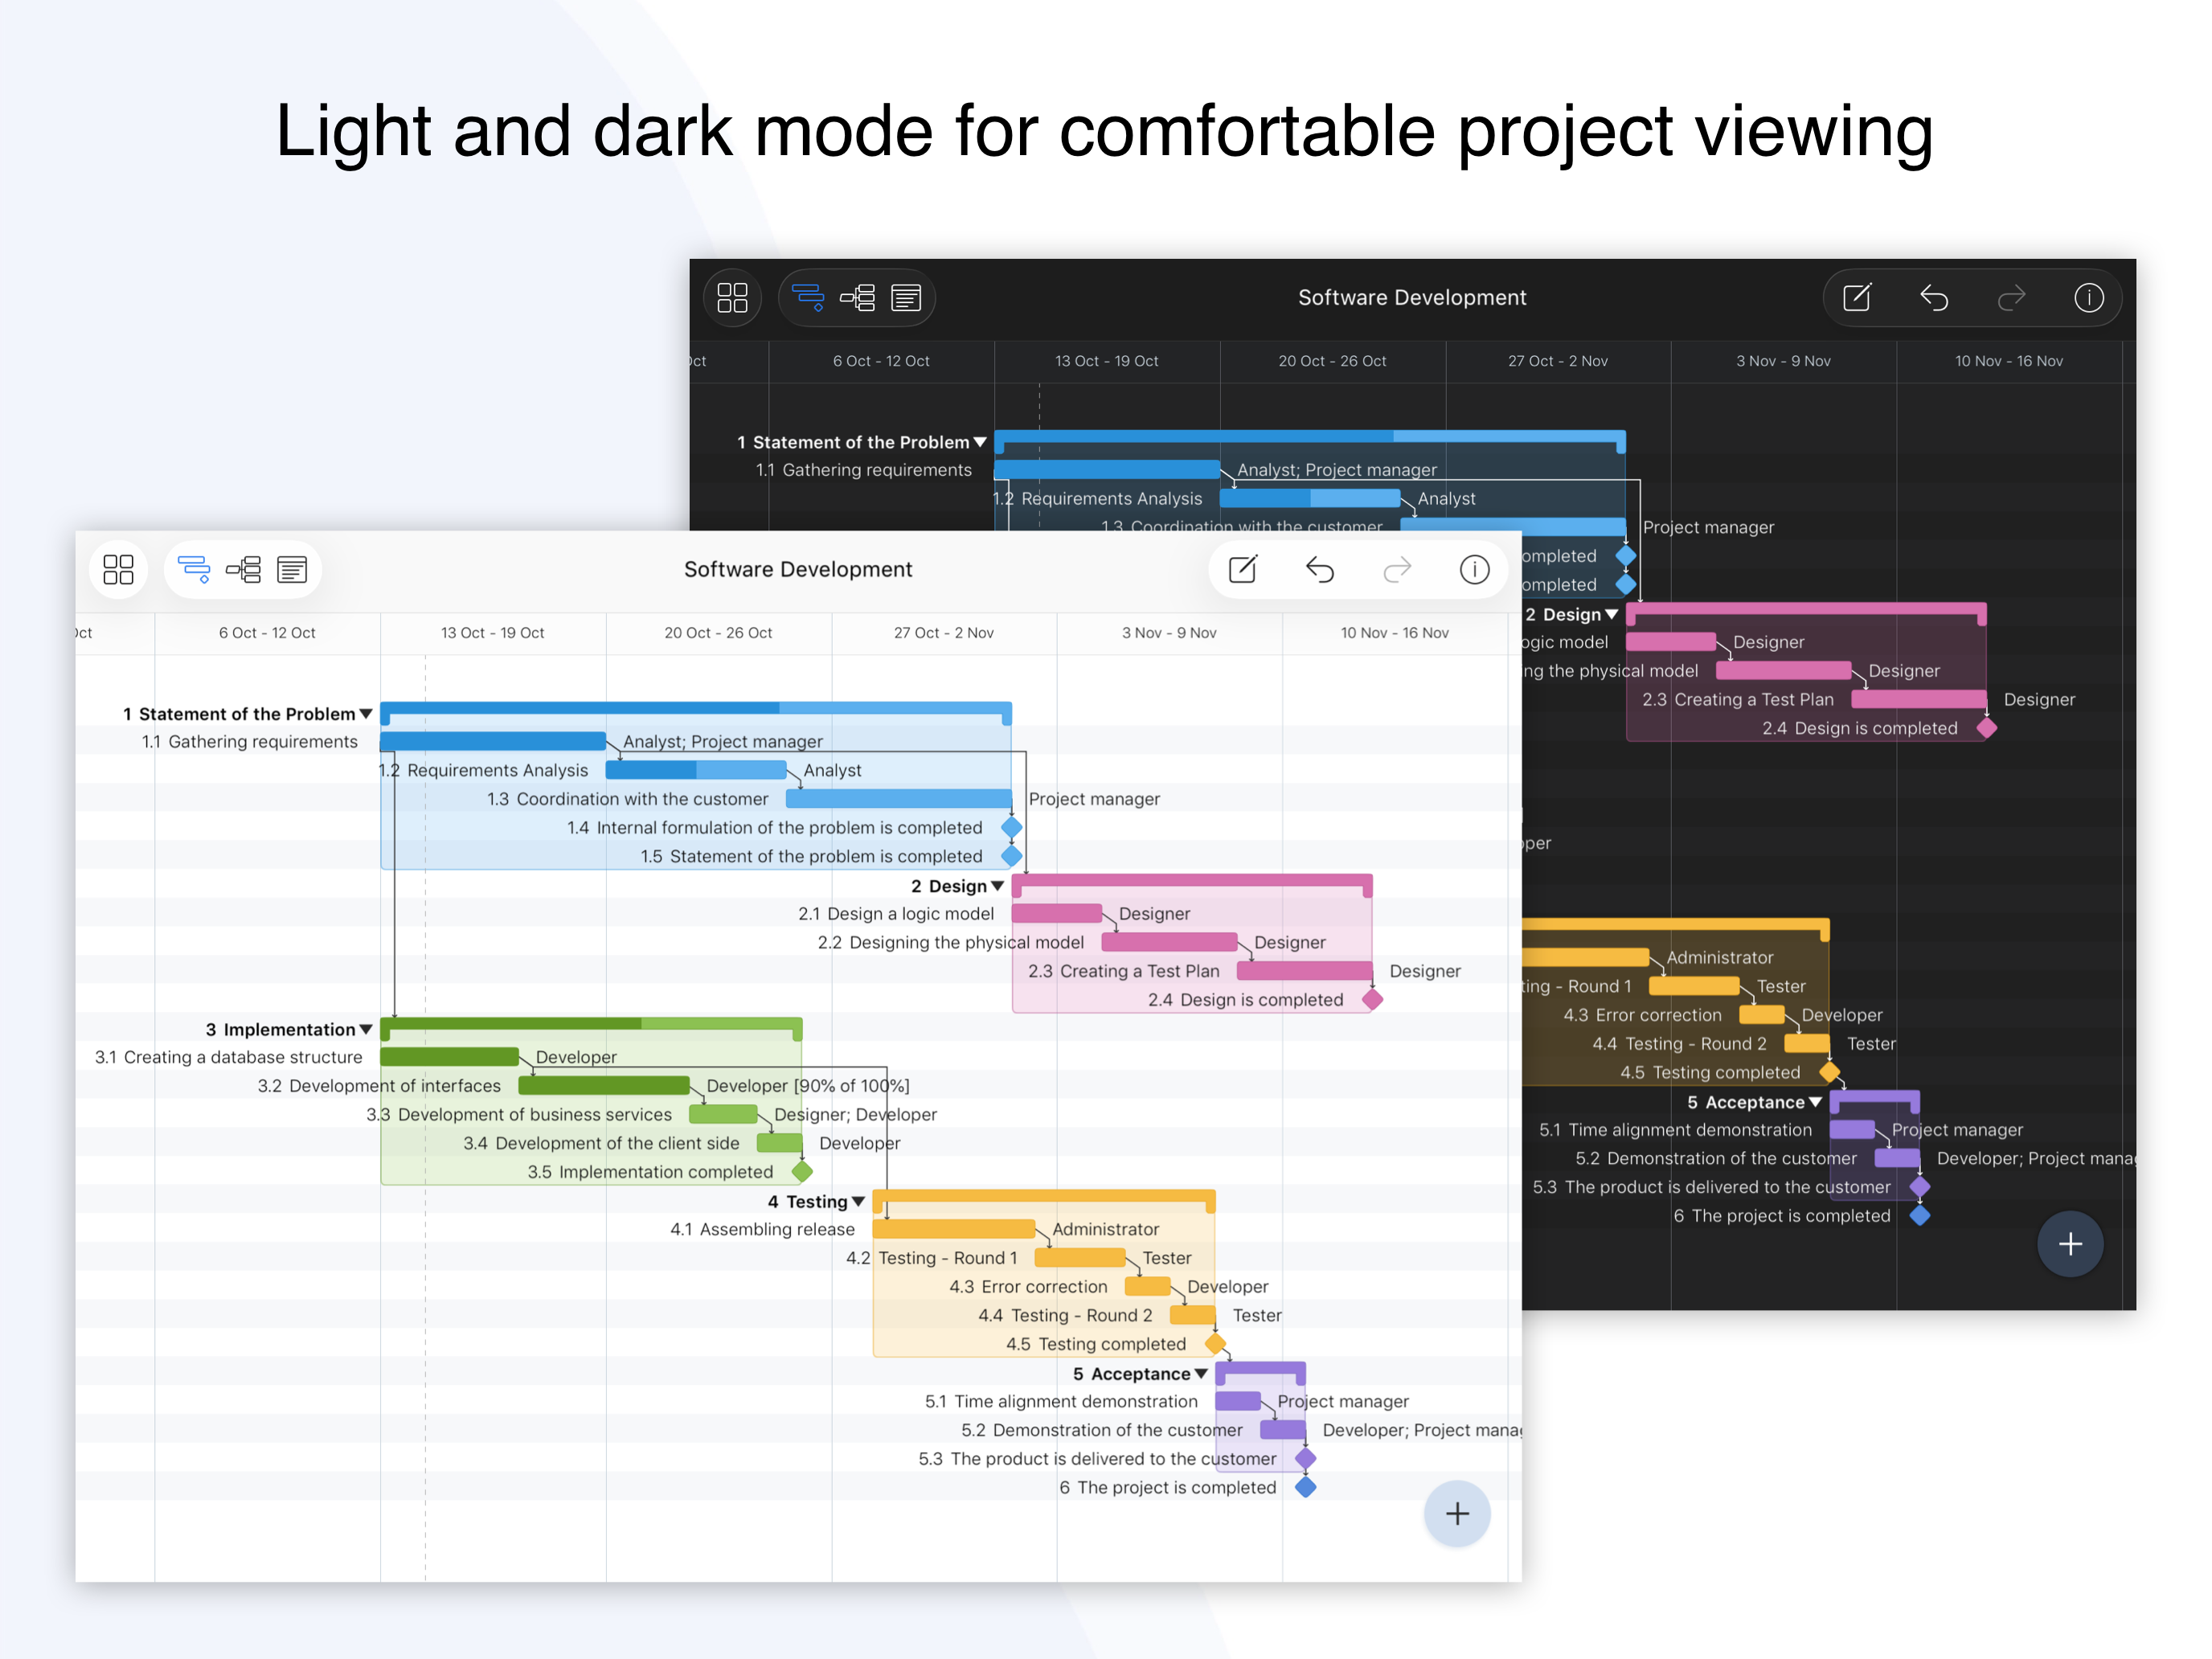Open task list view in light window
2212x1659 pixels.
[292, 570]
